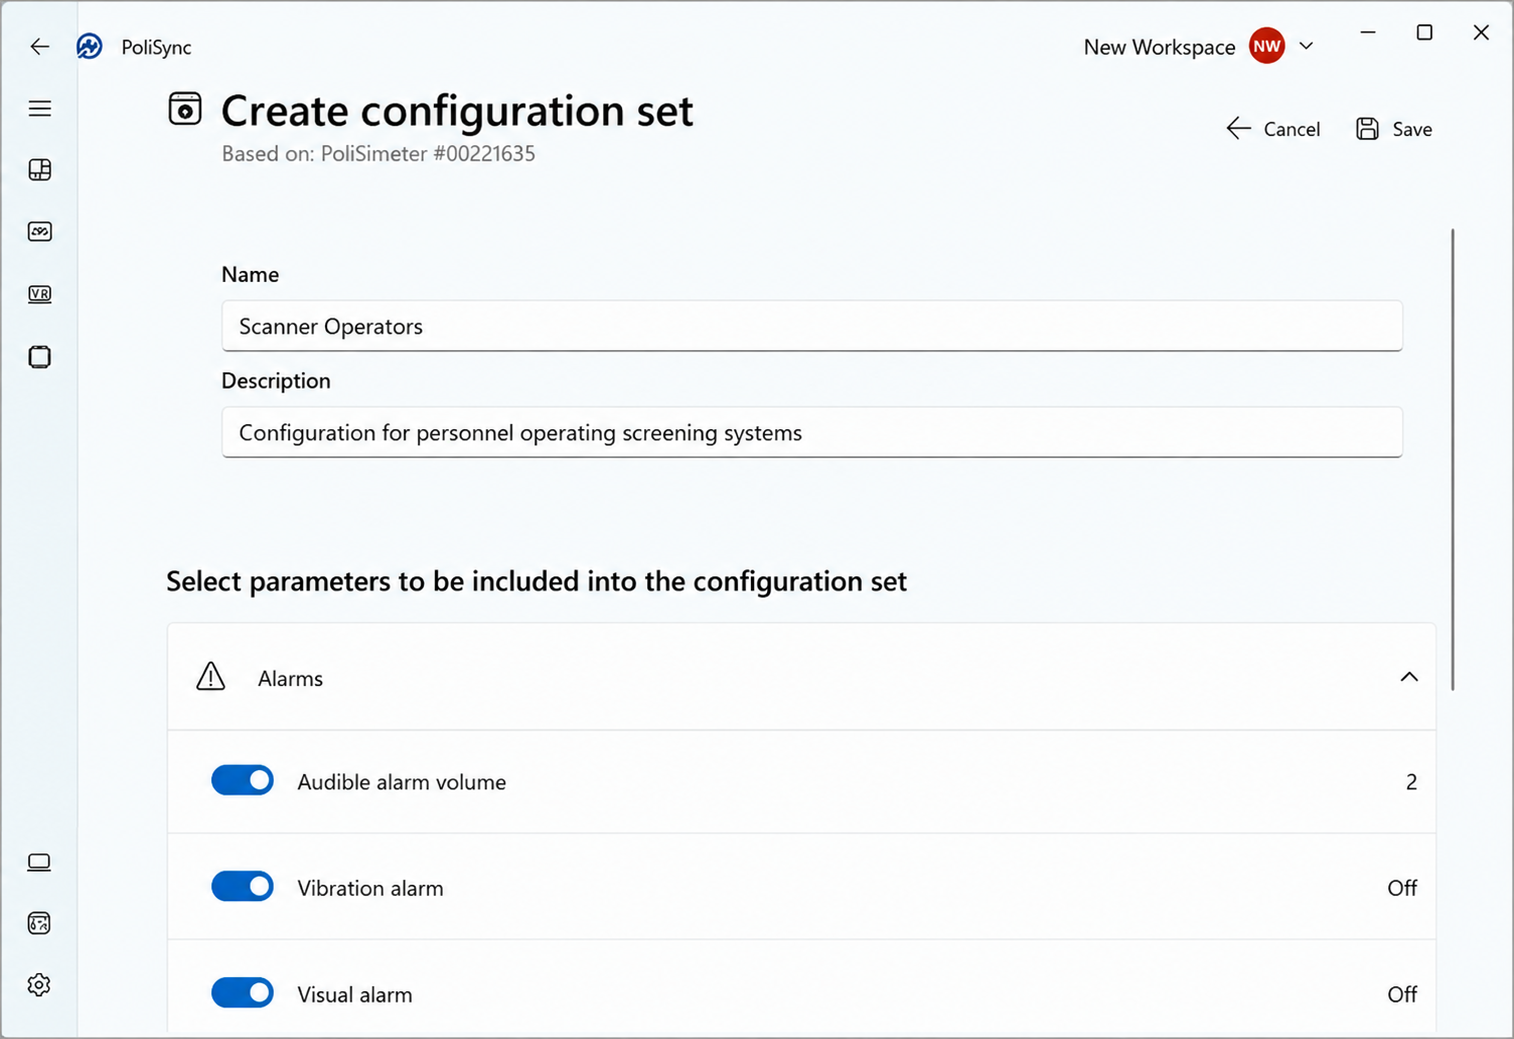The image size is (1514, 1039).
Task: Click the PoliSync logo icon
Action: 90,46
